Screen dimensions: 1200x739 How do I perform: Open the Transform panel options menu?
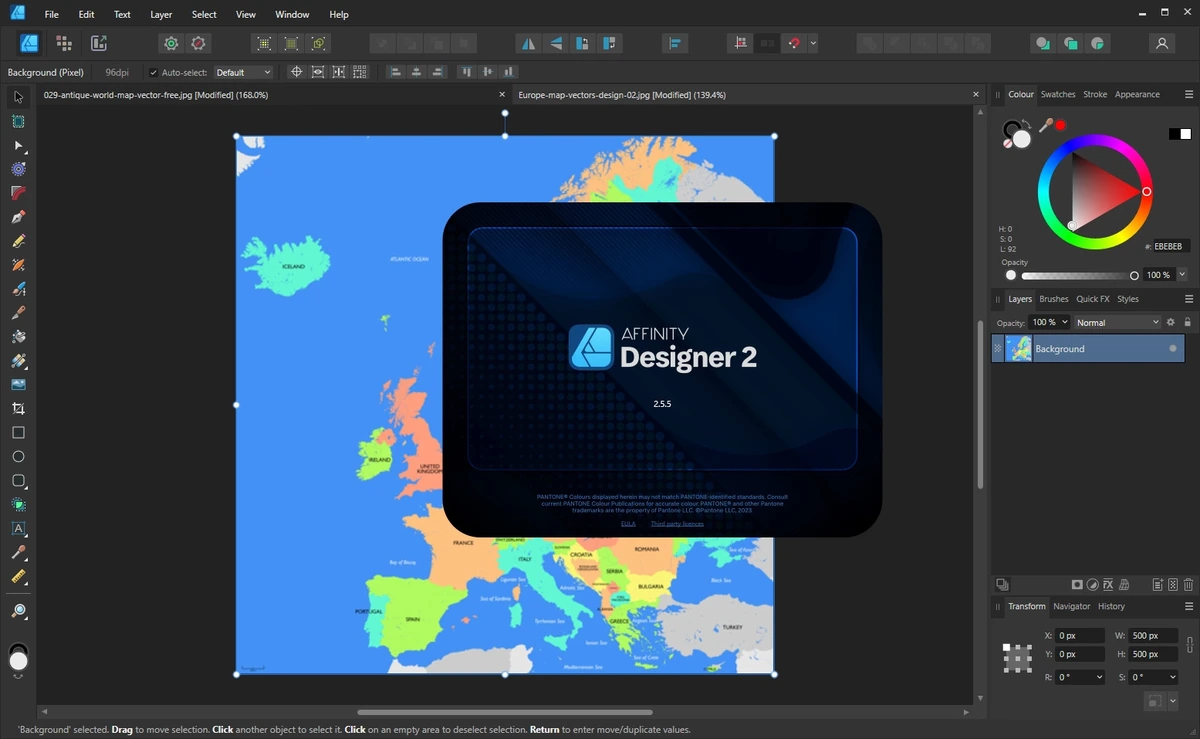click(x=1189, y=606)
